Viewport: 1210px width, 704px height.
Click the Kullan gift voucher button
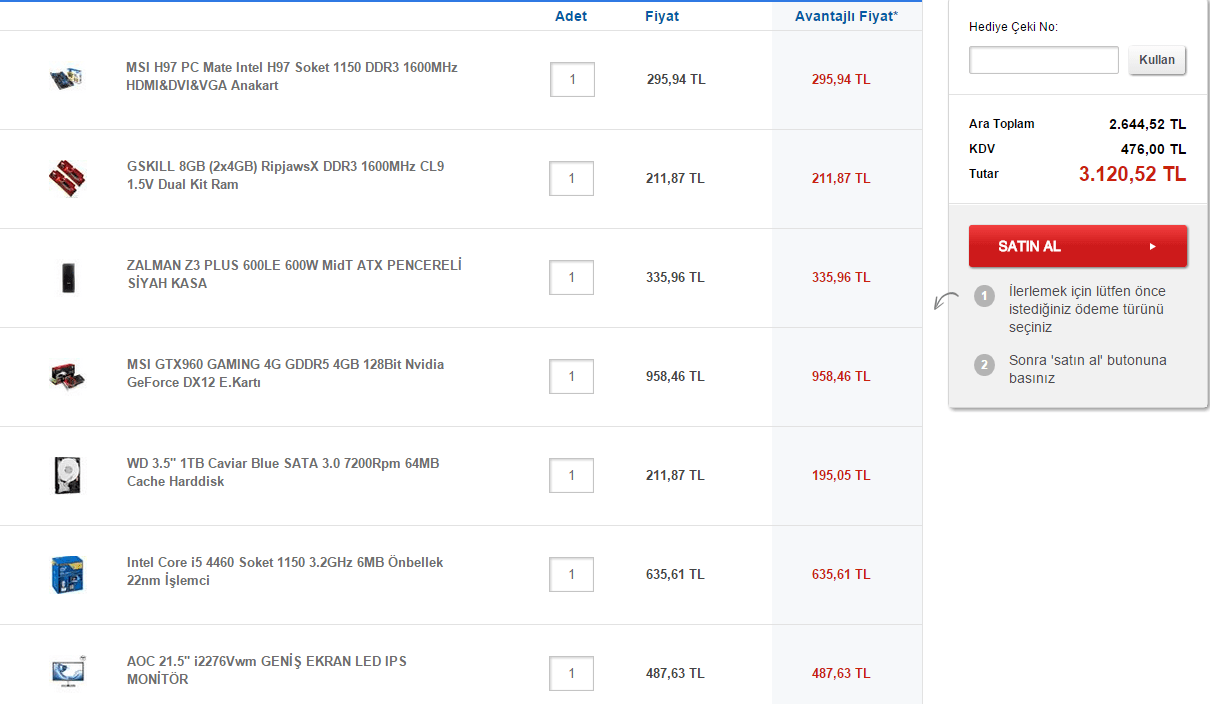tap(1157, 60)
